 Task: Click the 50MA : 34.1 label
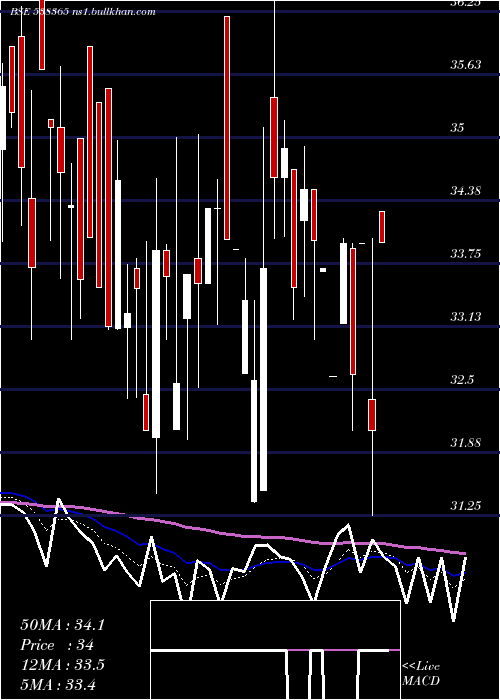62,625
